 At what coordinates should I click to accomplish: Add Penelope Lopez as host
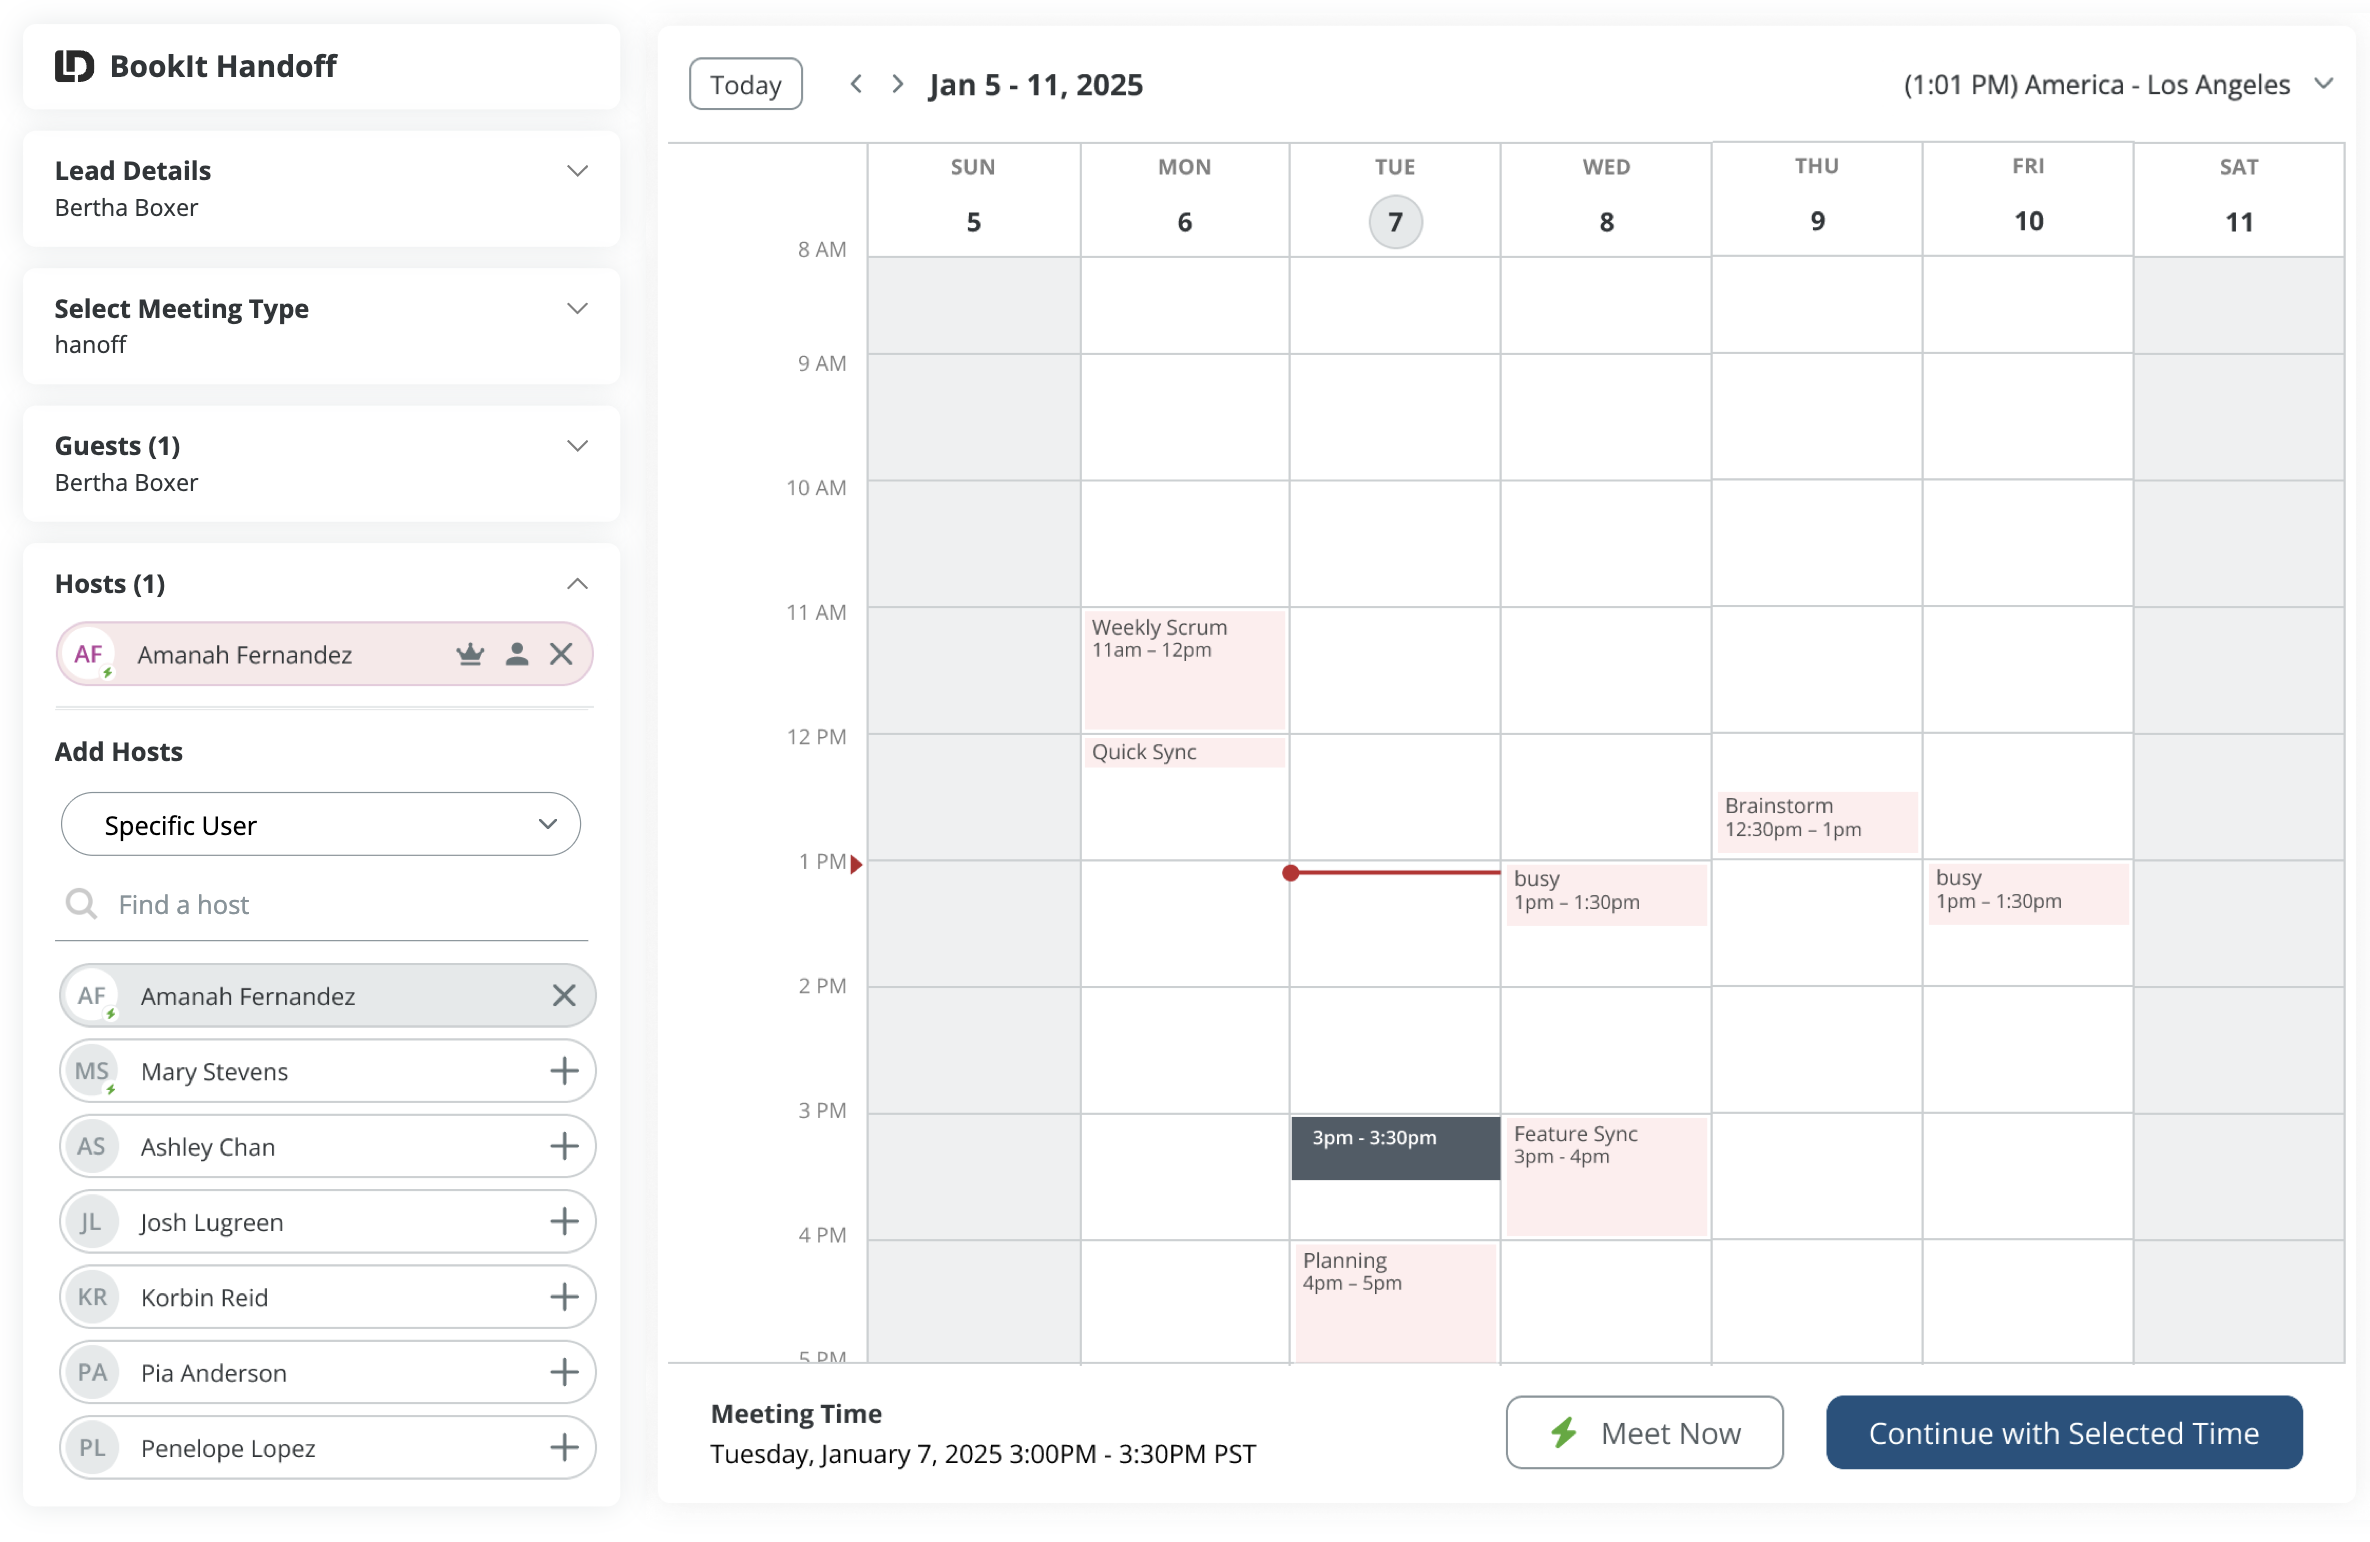pyautogui.click(x=564, y=1447)
